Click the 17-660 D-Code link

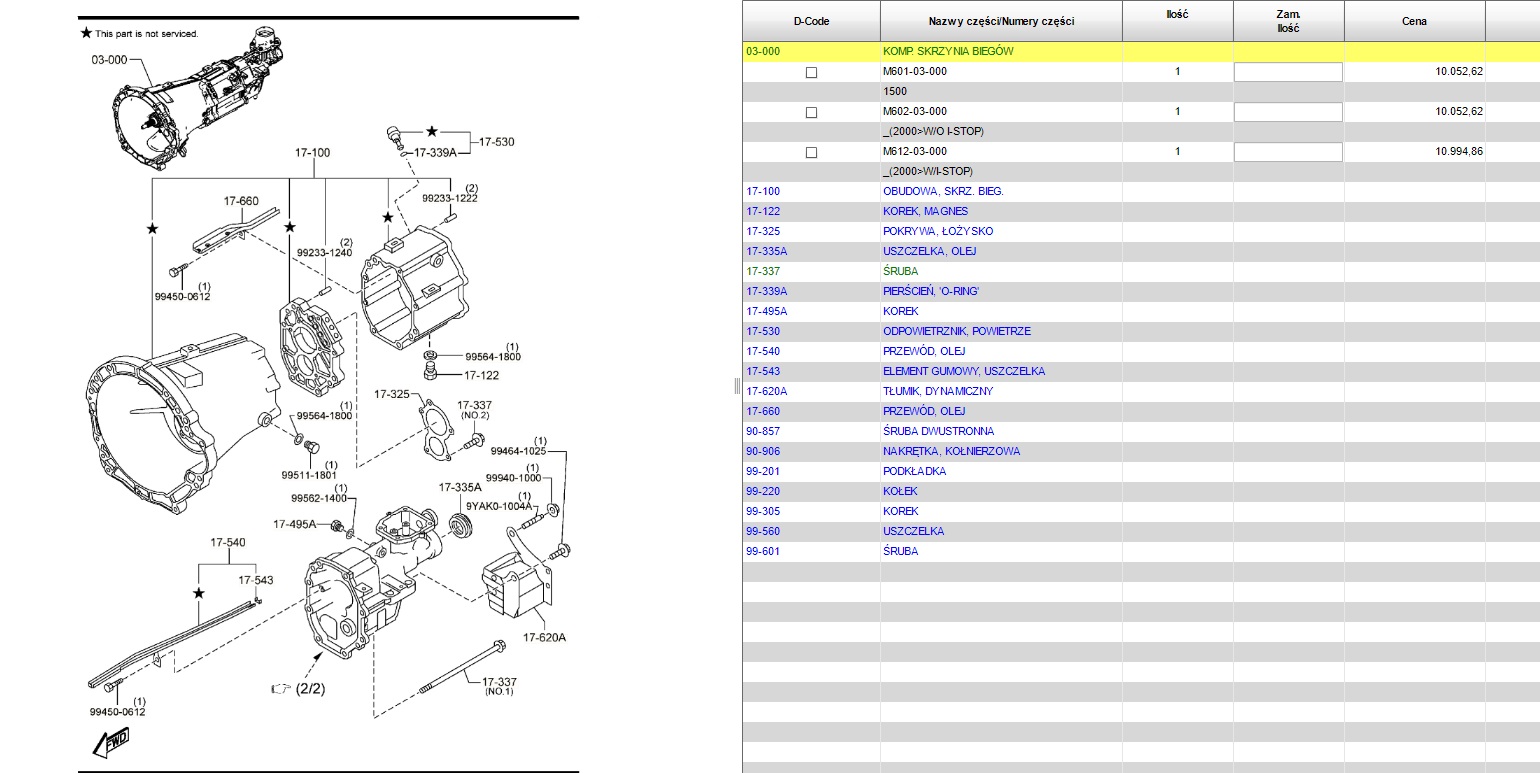pos(763,411)
